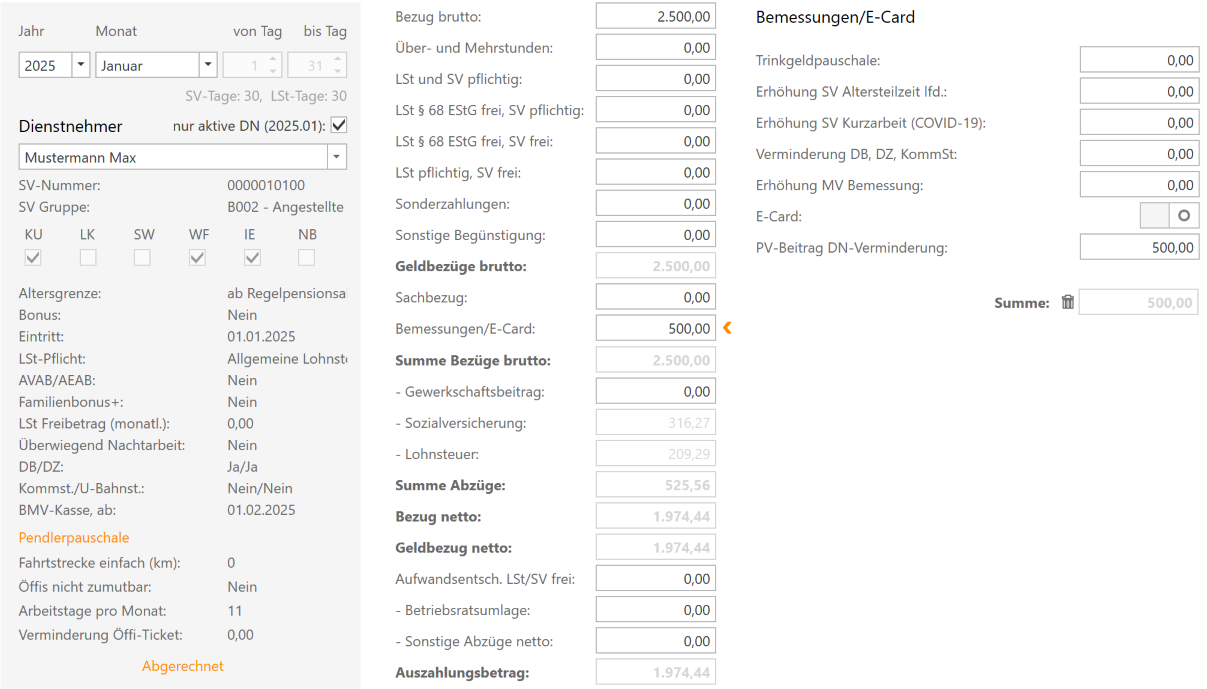
Task: Click the orange Abgerechnet link
Action: tap(183, 666)
